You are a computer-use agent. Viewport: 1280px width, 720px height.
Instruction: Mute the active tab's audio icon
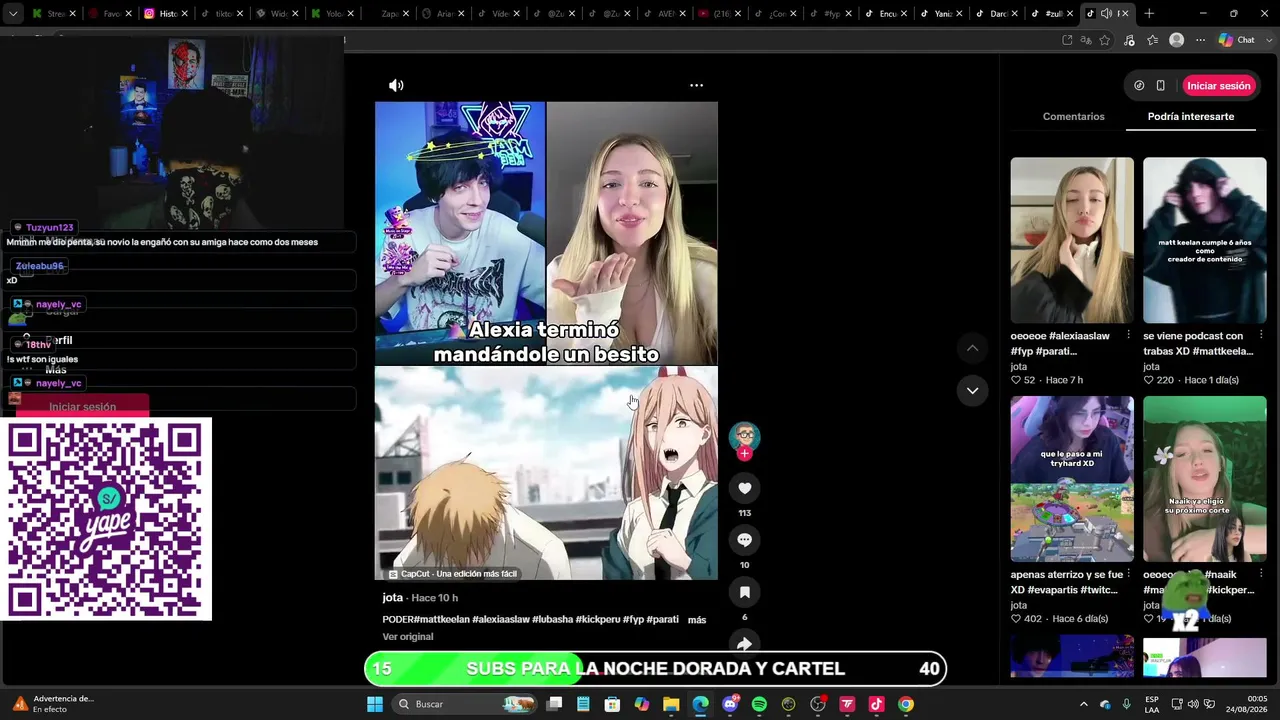pyautogui.click(x=1106, y=14)
